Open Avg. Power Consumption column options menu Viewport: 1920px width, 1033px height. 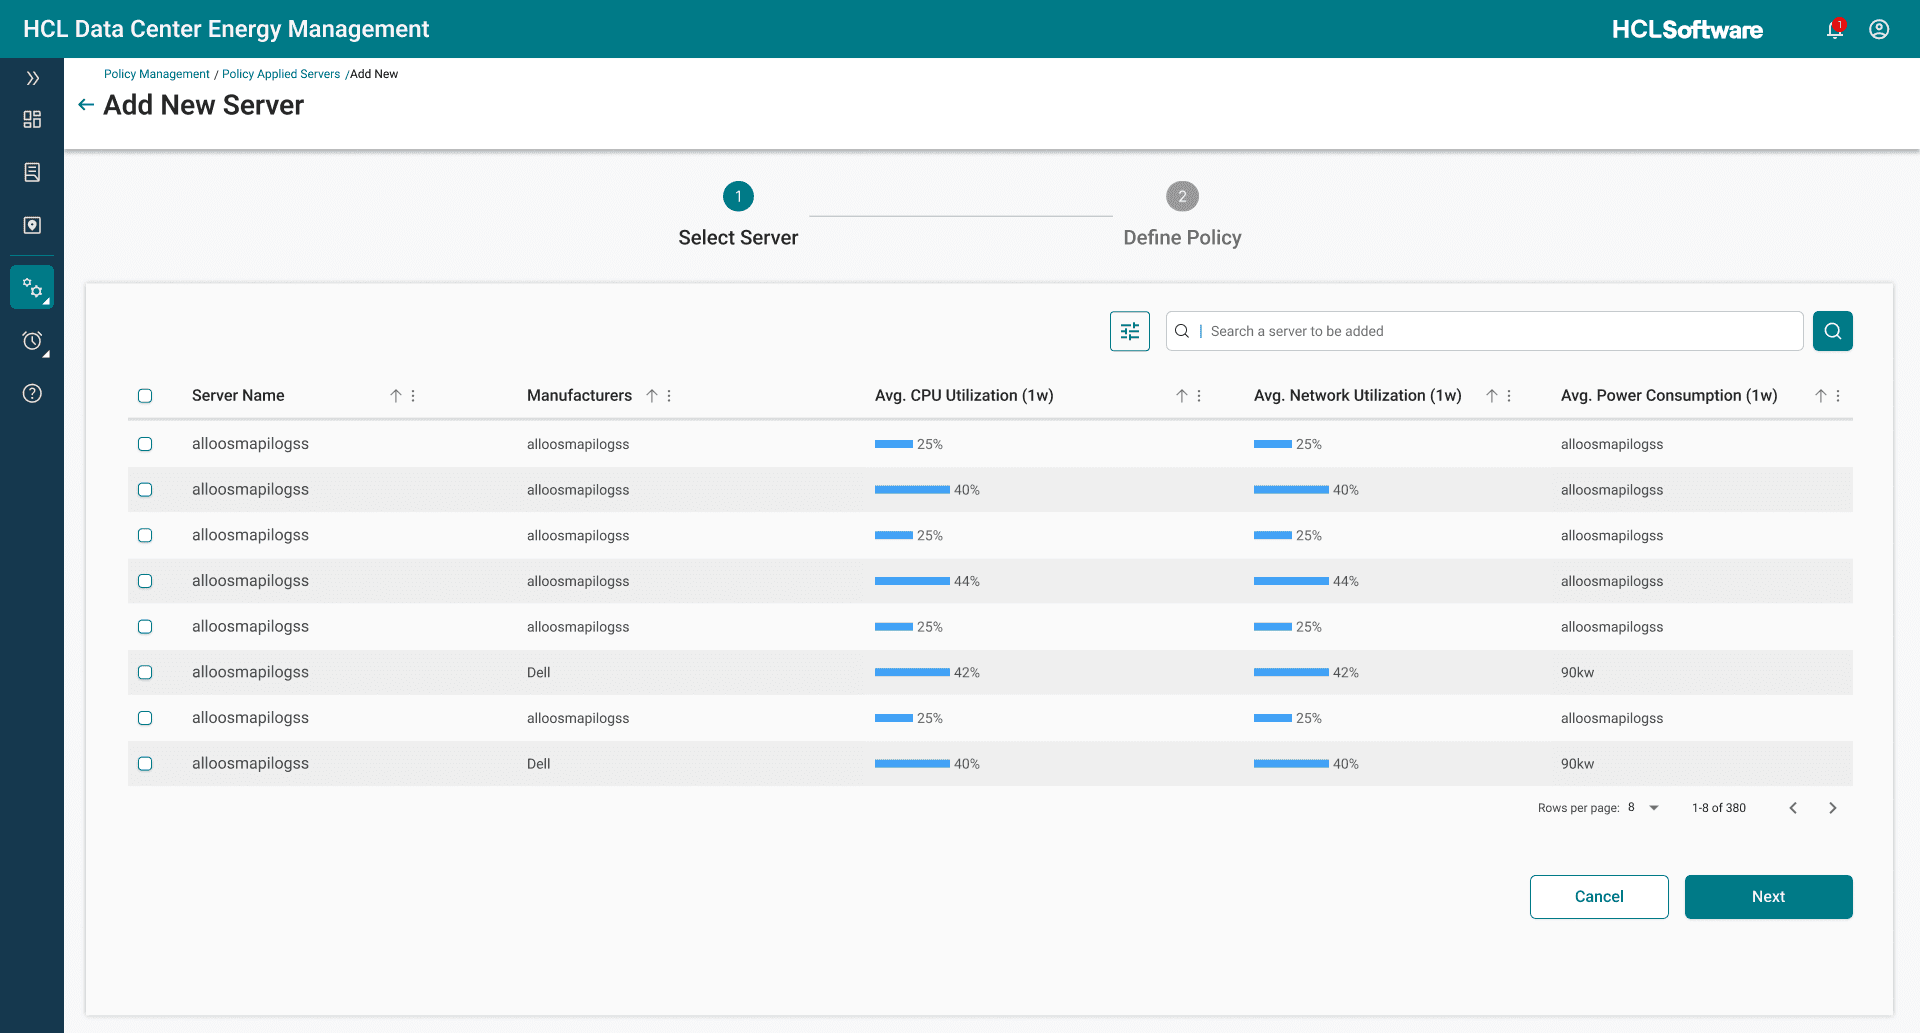[1838, 396]
